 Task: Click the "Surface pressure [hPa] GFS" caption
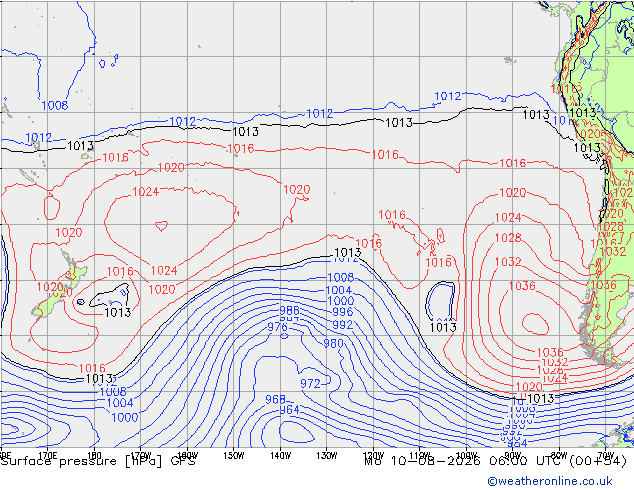98,461
